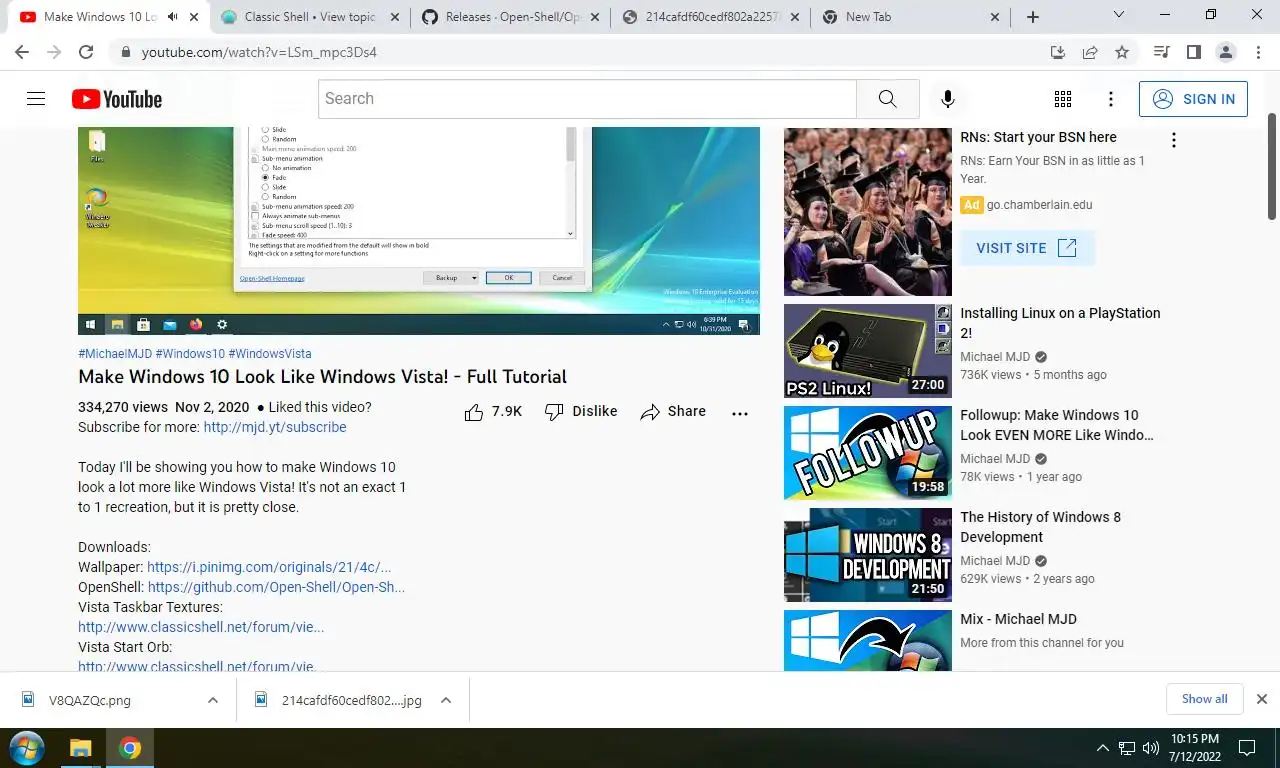
Task: Open the YouTube hamburger guide menu
Action: click(36, 99)
